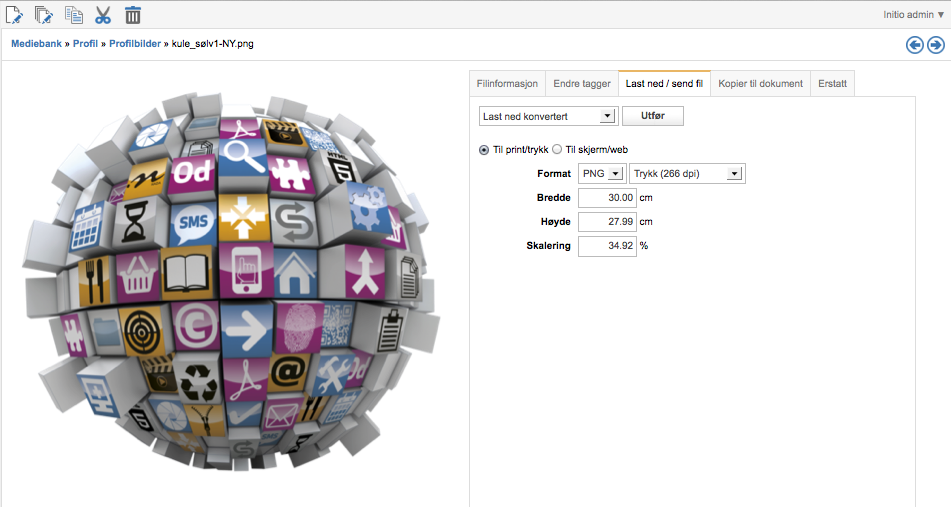Select the 'Til skjerm/web' radio button
Viewport: 951px width, 507px height.
[x=557, y=149]
